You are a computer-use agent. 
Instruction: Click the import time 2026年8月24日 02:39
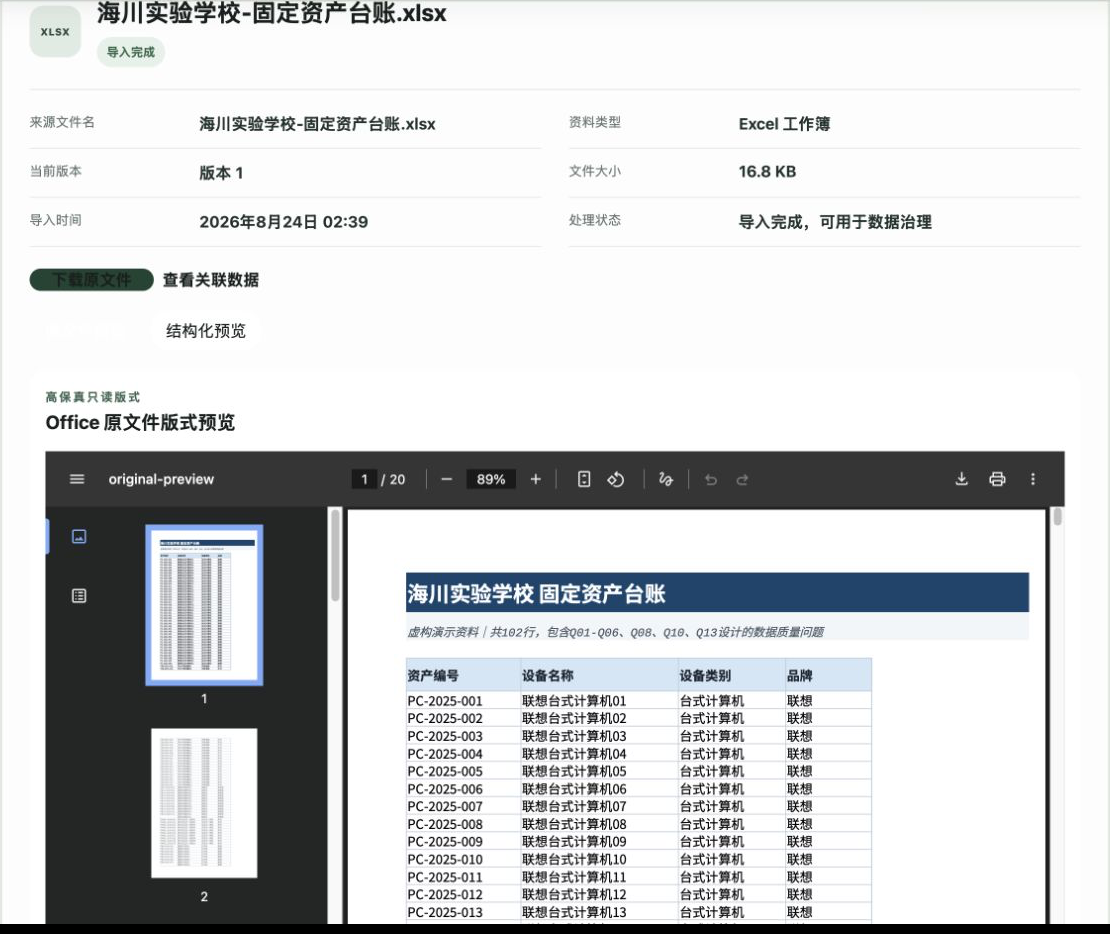284,222
